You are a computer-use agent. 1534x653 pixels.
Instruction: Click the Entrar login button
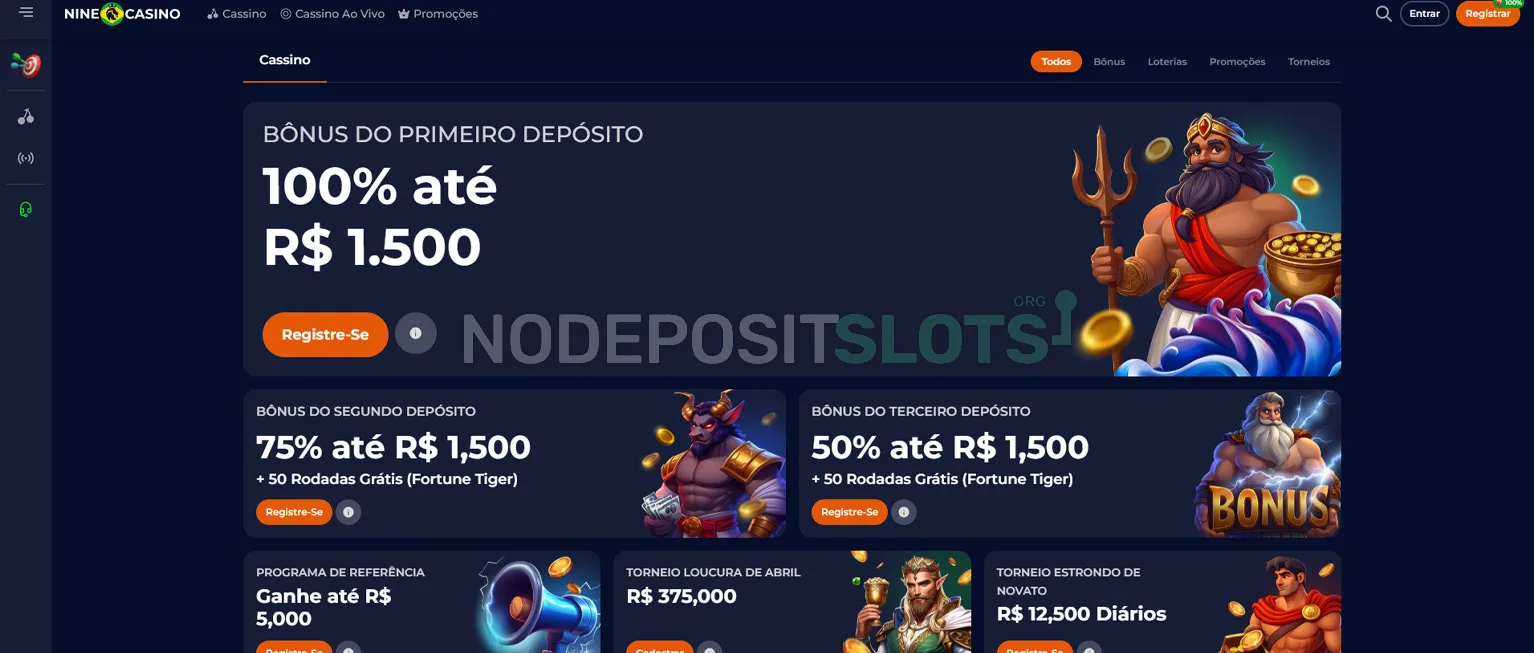click(x=1424, y=14)
